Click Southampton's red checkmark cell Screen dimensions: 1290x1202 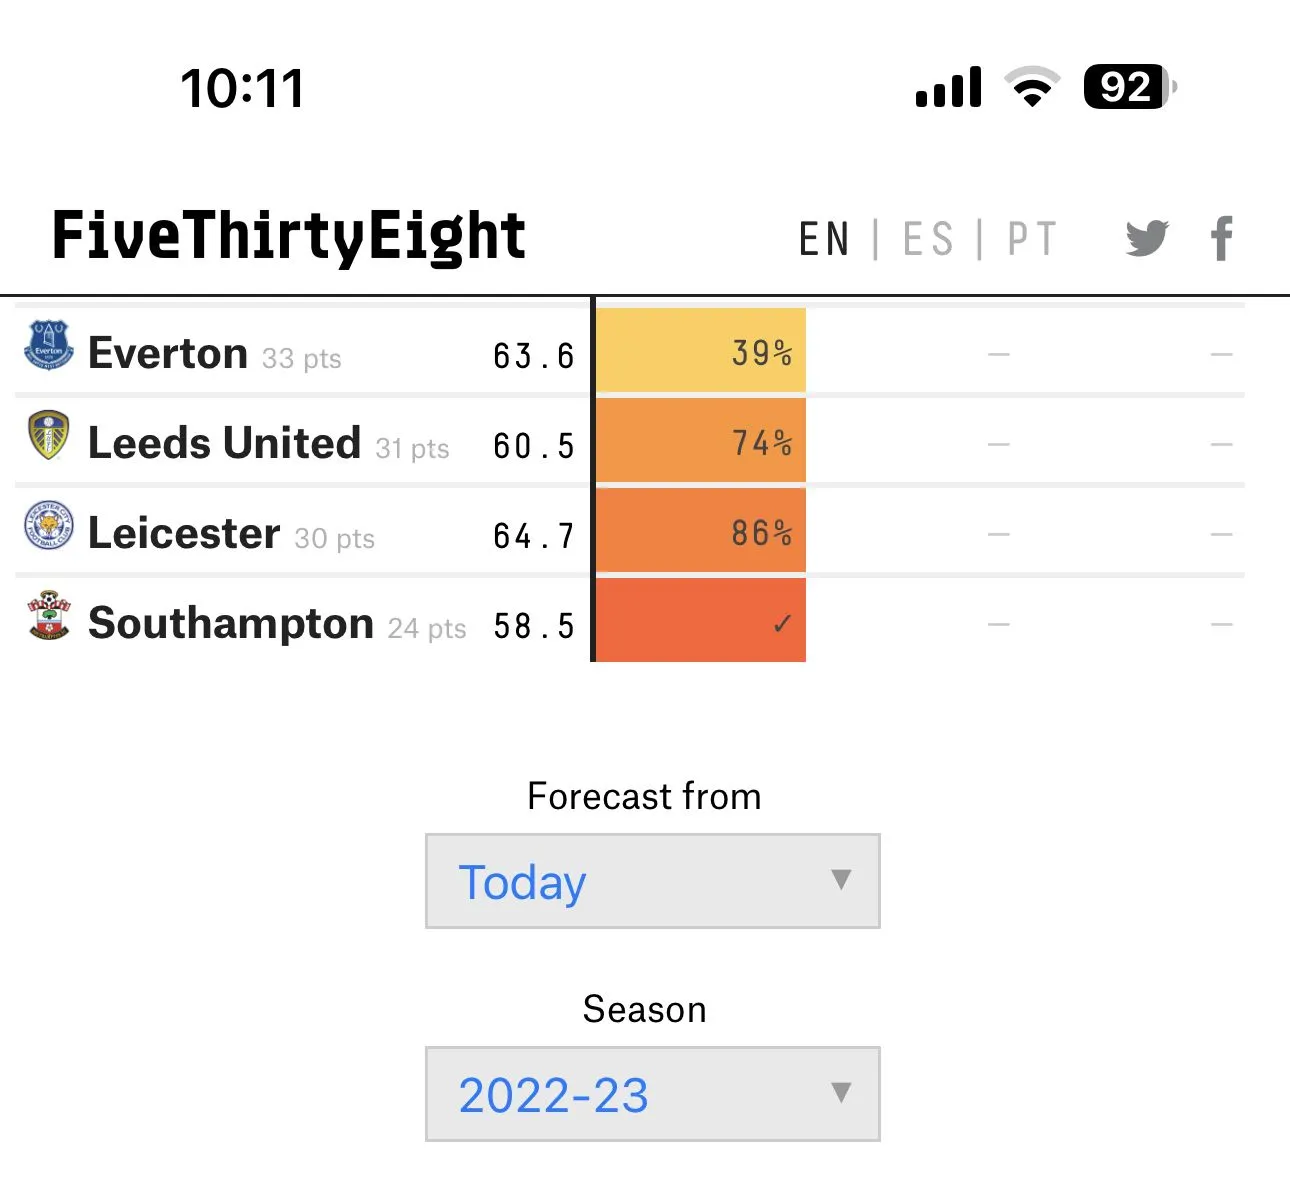(x=701, y=621)
